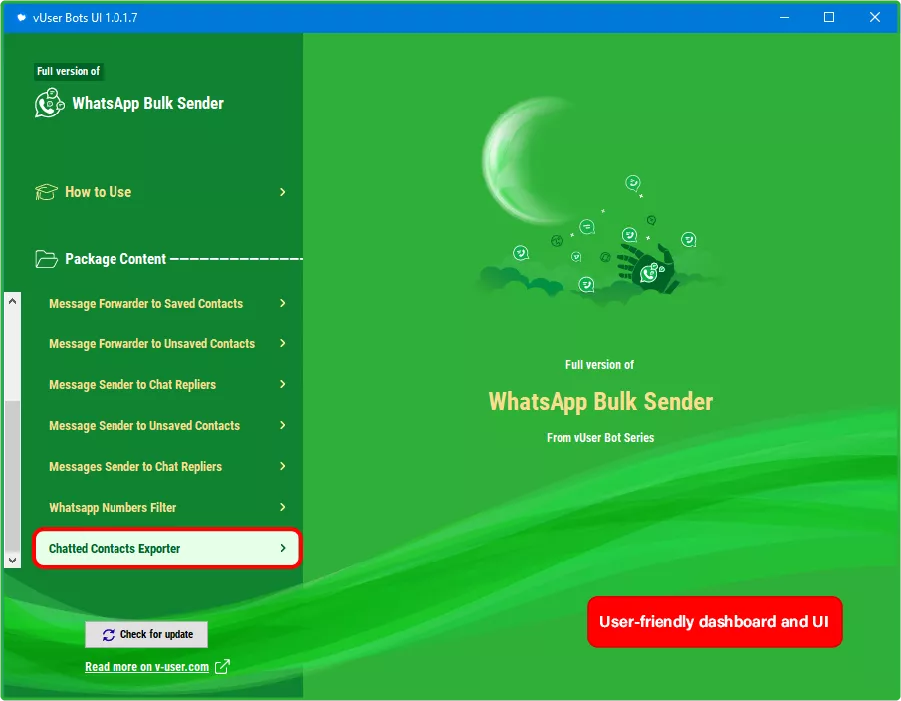
Task: Open Message Sender to Unsaved Contacts
Action: 167,426
